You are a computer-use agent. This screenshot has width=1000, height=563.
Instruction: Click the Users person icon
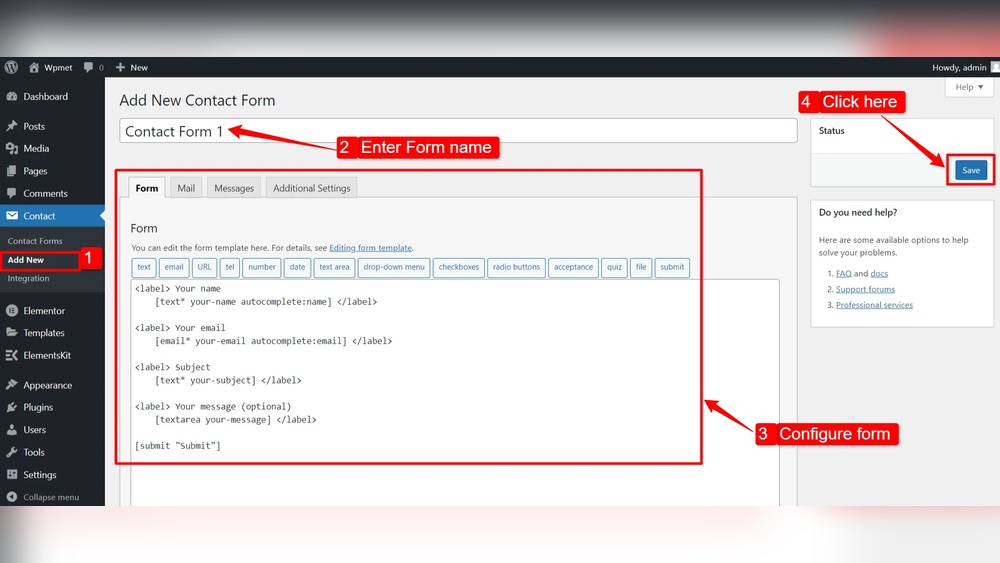[11, 430]
